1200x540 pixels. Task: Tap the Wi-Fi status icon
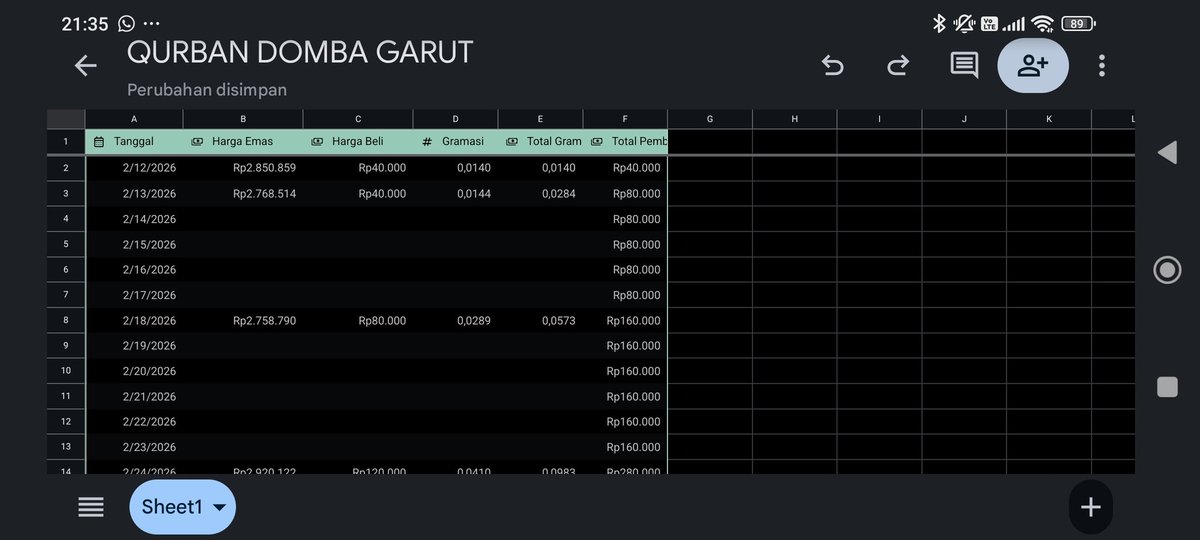pyautogui.click(x=1043, y=23)
